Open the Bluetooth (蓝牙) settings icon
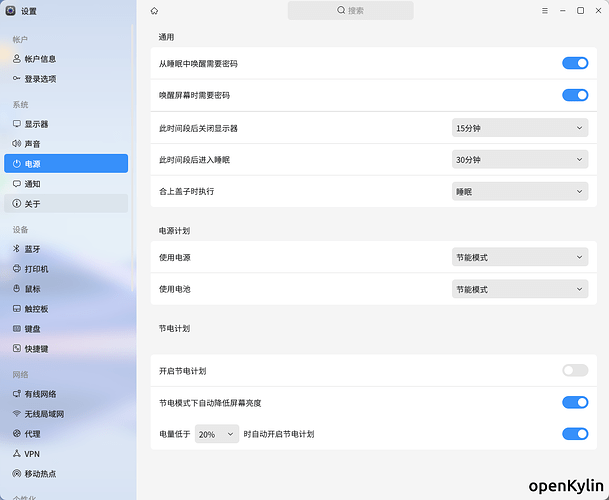 tap(17, 249)
